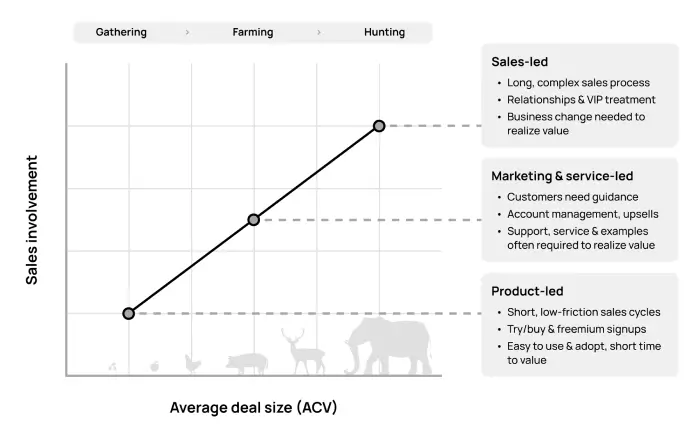Click the chevron between Gathering and Farming
700x439 pixels.
[x=187, y=32]
